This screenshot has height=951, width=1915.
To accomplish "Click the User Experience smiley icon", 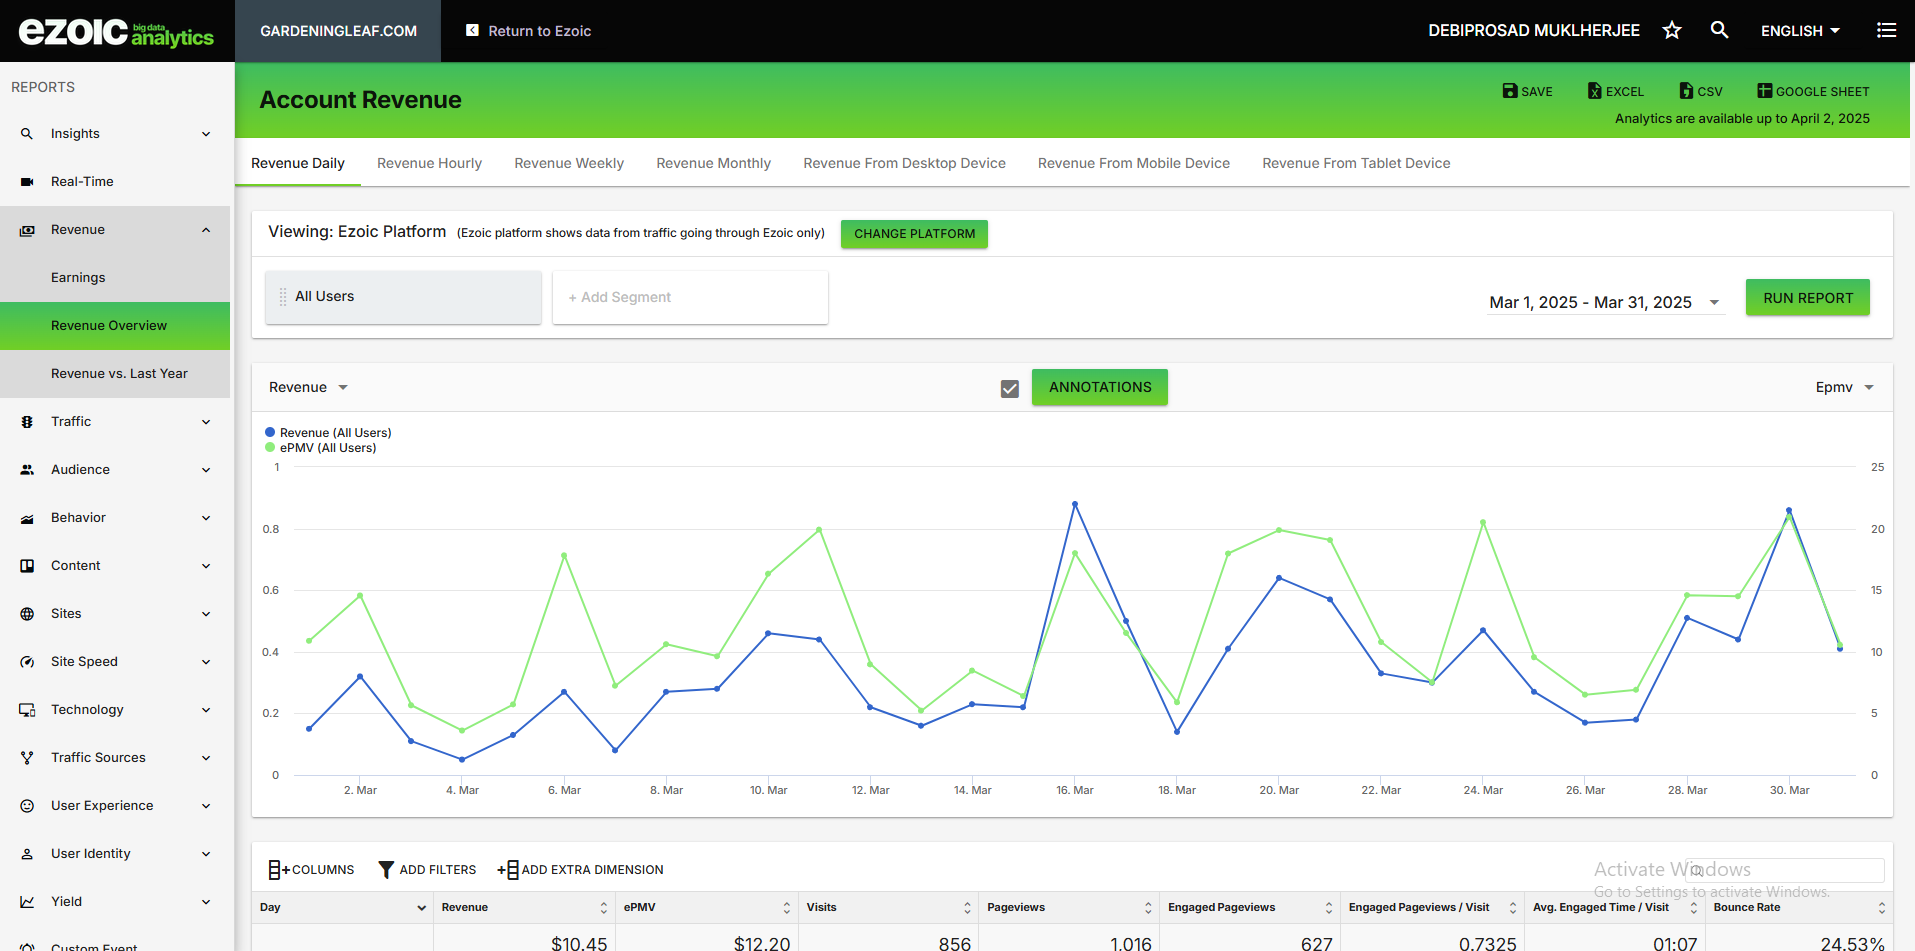I will tap(27, 806).
